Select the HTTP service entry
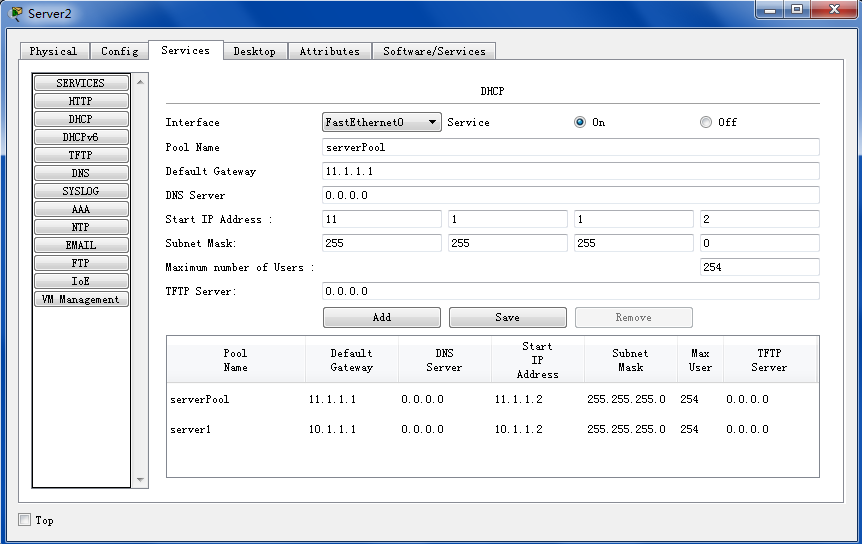The width and height of the screenshot is (862, 544). pos(81,101)
